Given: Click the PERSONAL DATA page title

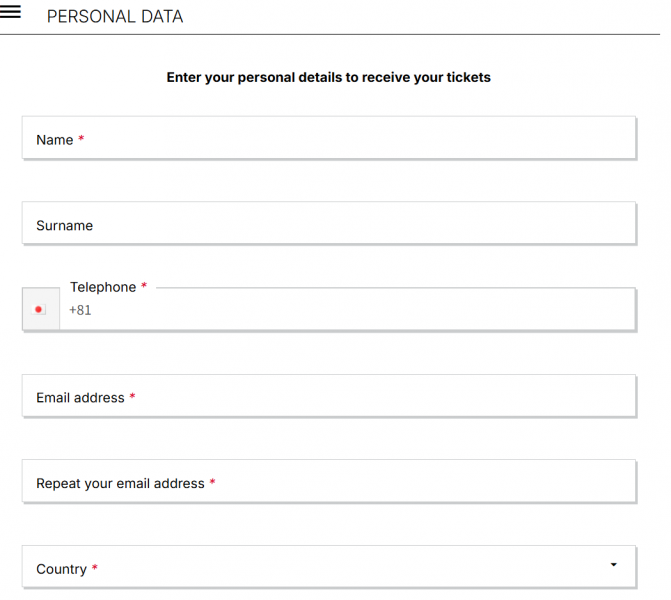Looking at the screenshot, I should (115, 17).
